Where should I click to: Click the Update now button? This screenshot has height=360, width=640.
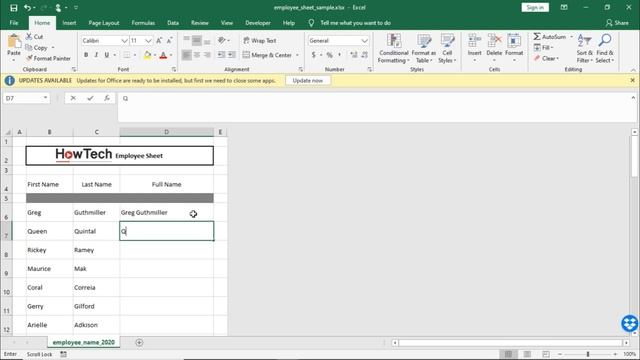point(308,80)
